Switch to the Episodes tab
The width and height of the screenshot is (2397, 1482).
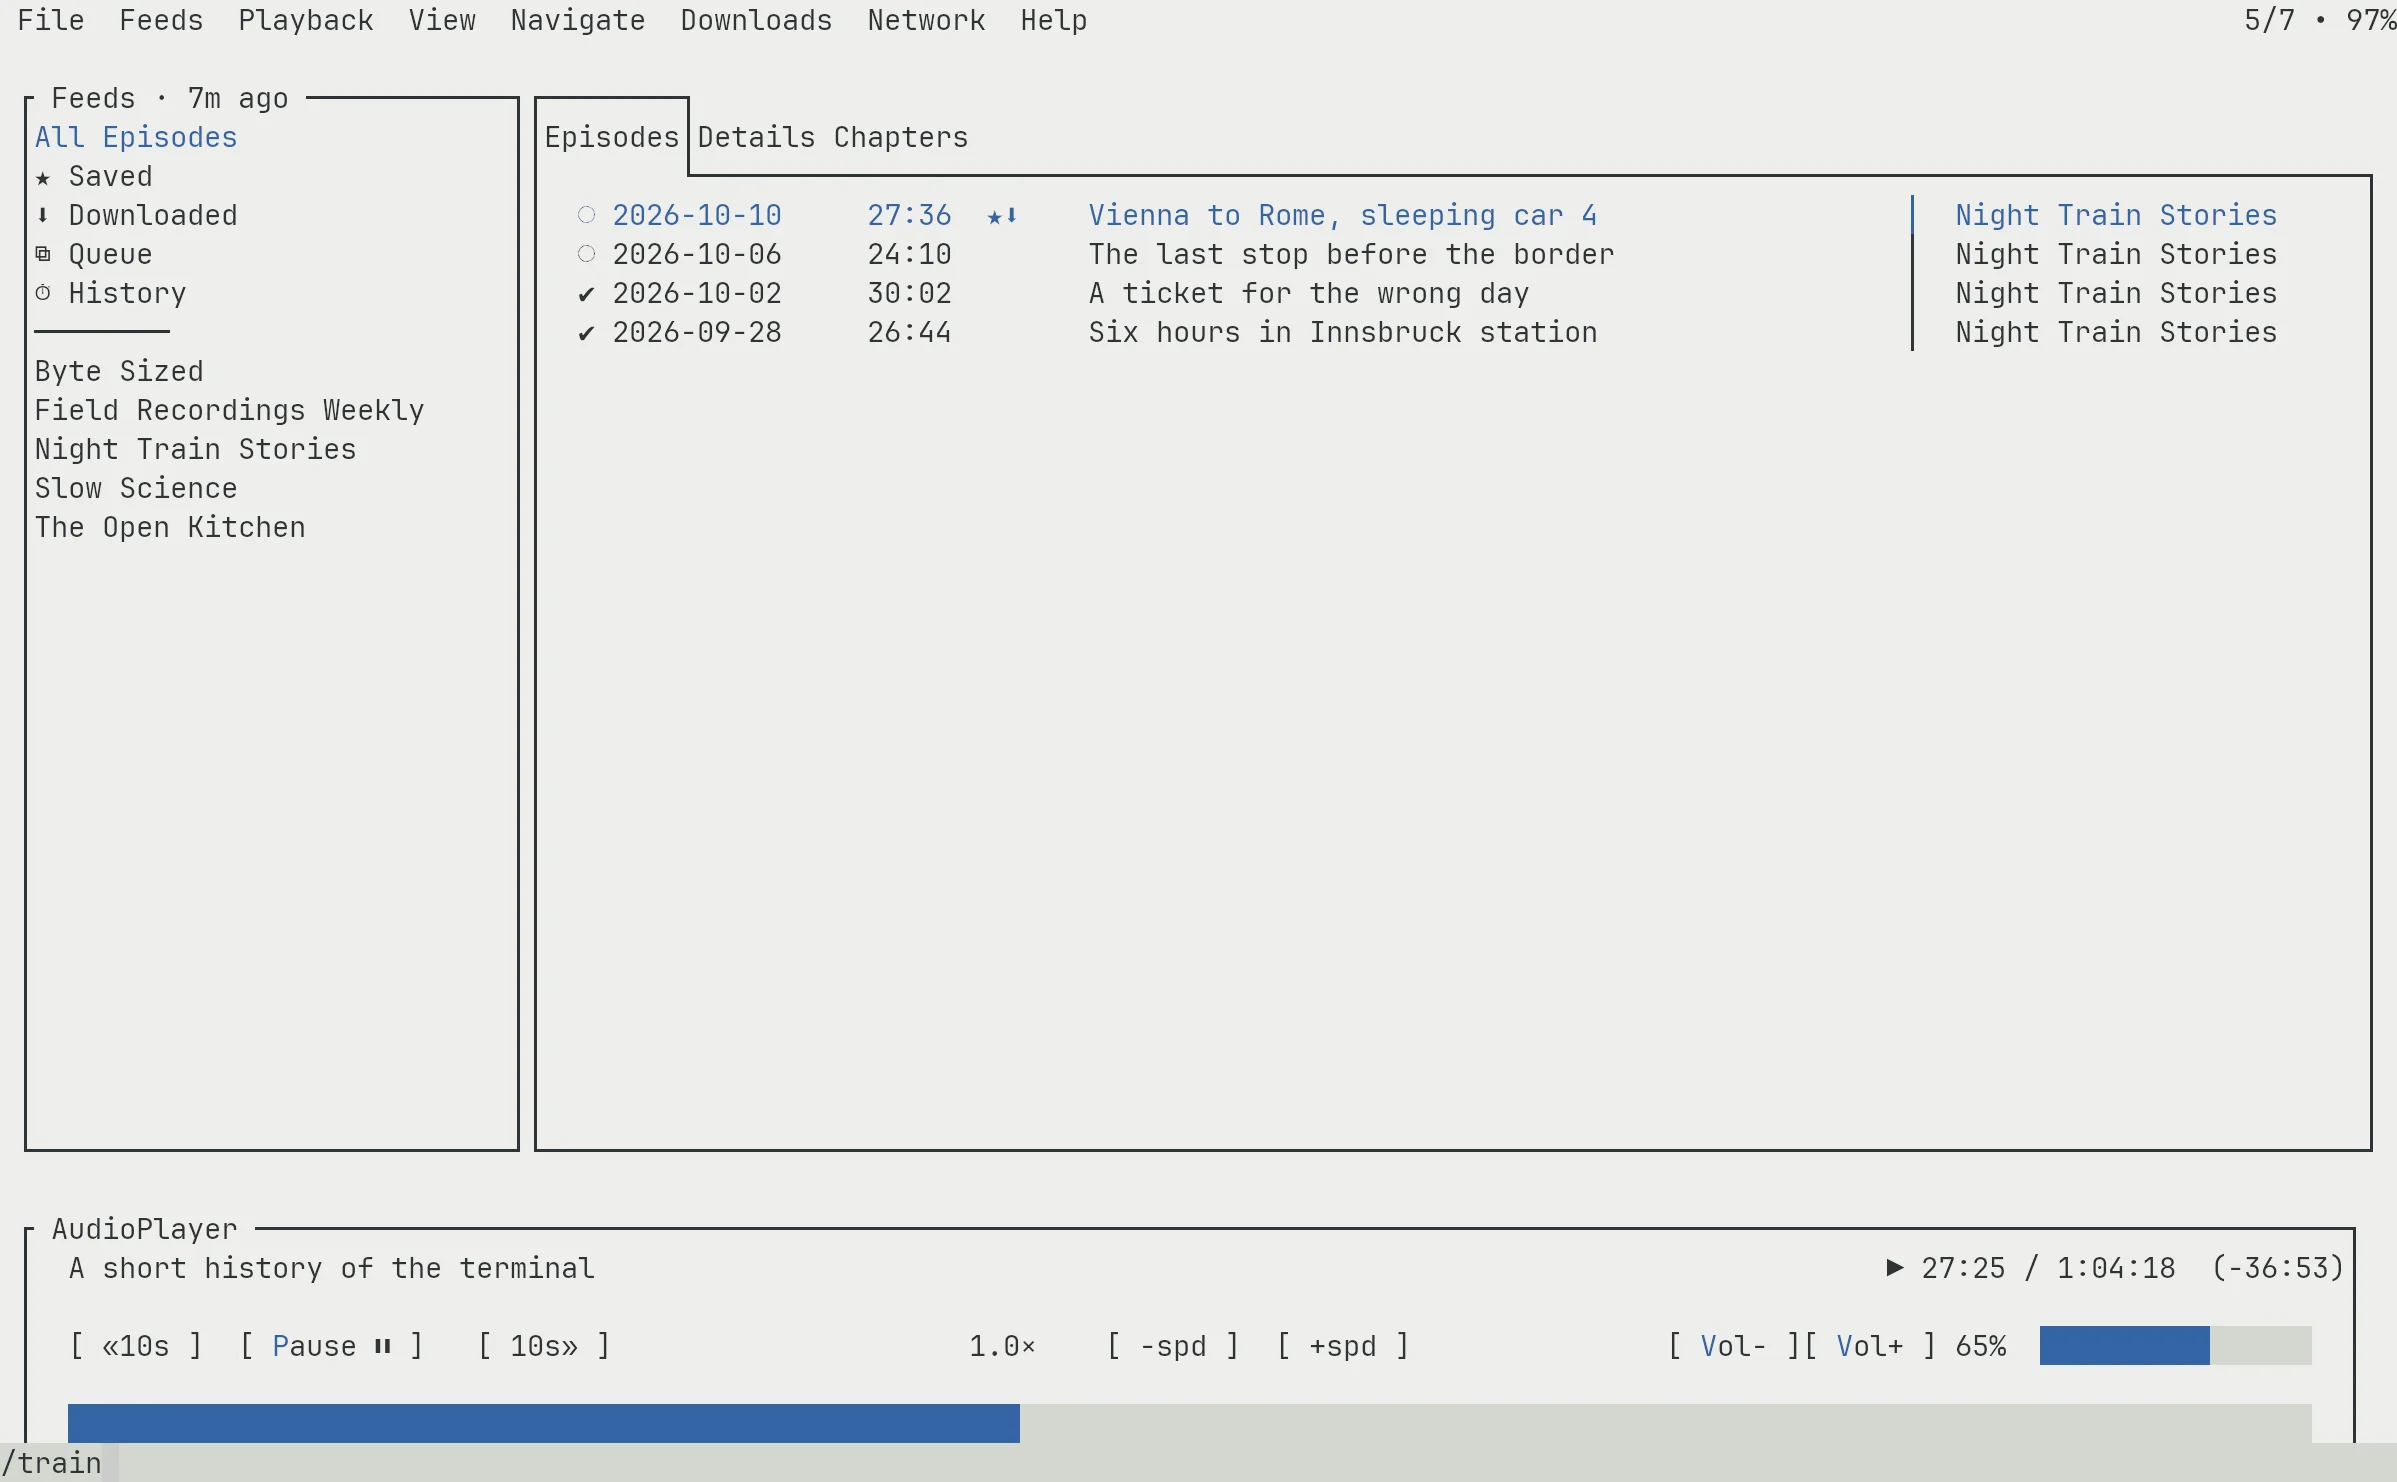pyautogui.click(x=612, y=137)
